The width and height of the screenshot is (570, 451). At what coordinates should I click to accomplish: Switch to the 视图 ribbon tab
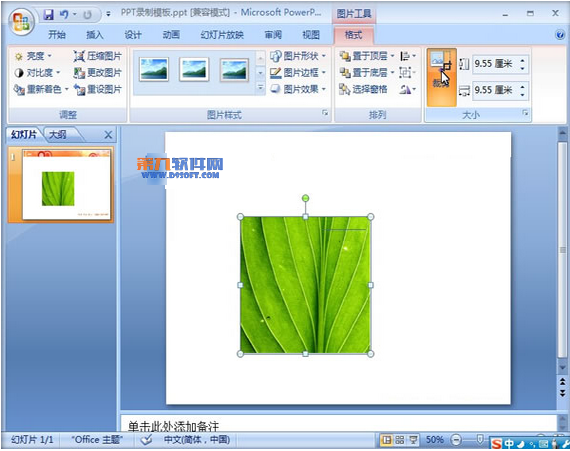click(x=311, y=35)
